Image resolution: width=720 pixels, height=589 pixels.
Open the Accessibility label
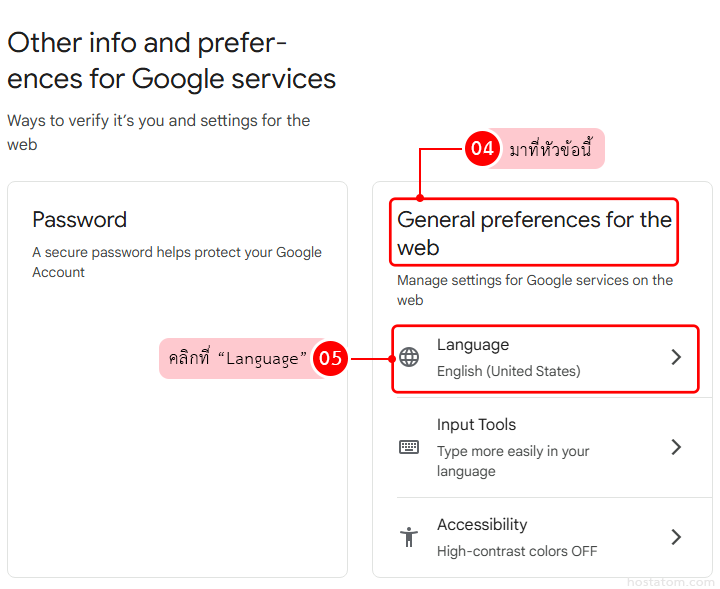(482, 525)
